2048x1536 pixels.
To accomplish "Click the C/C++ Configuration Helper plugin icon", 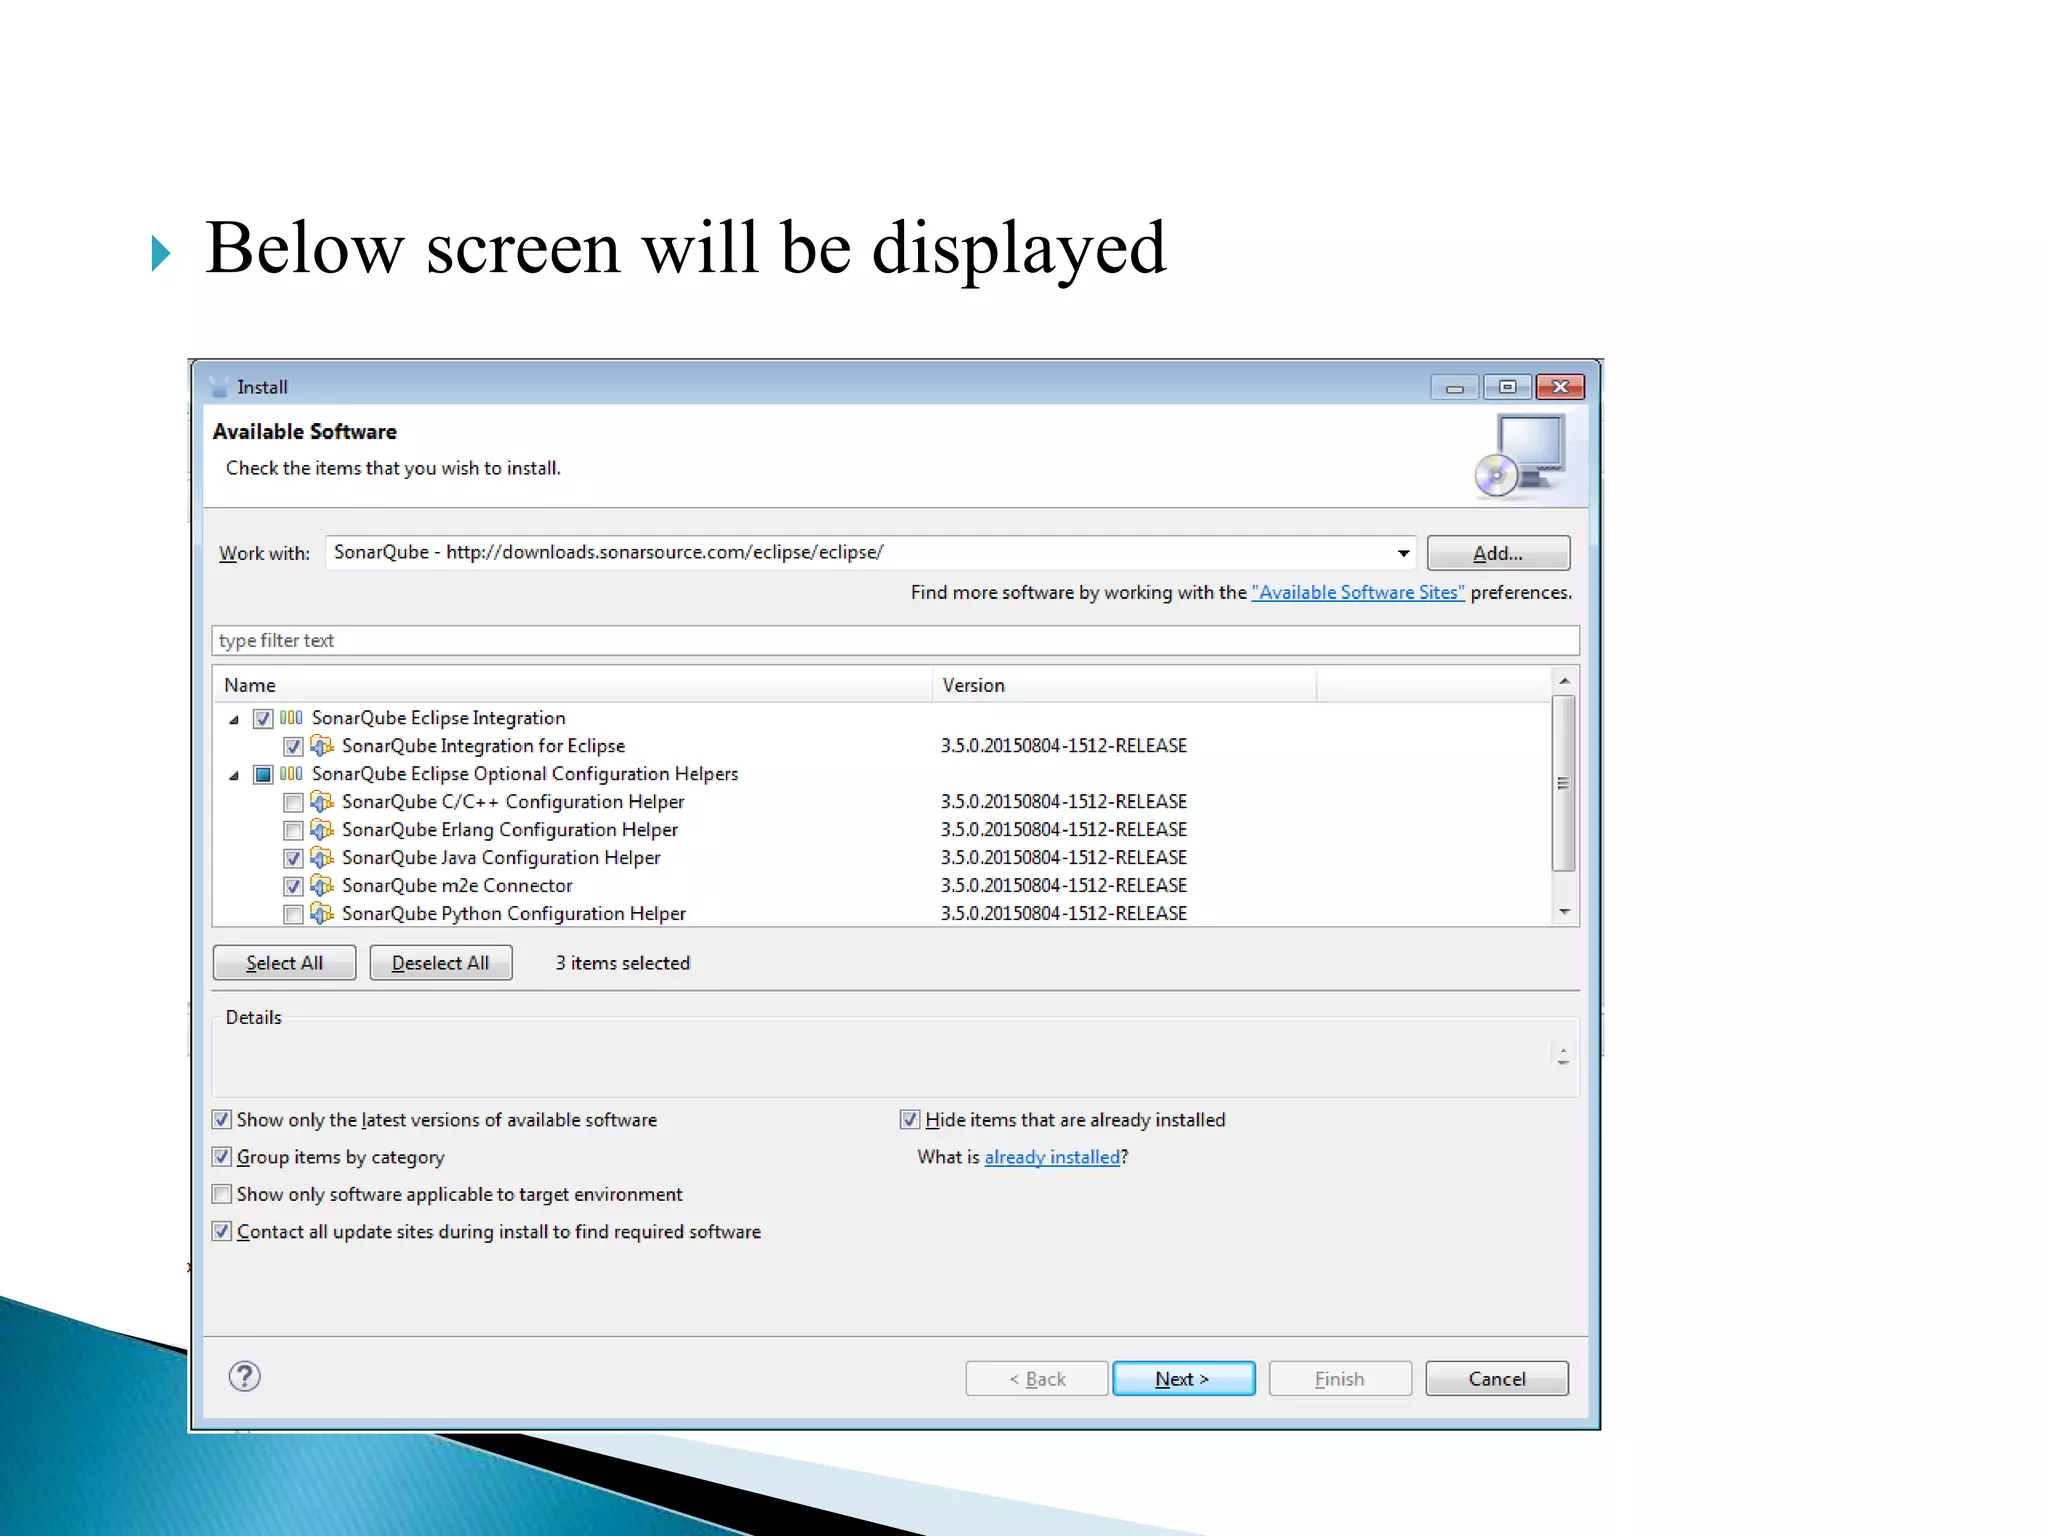I will point(322,802).
